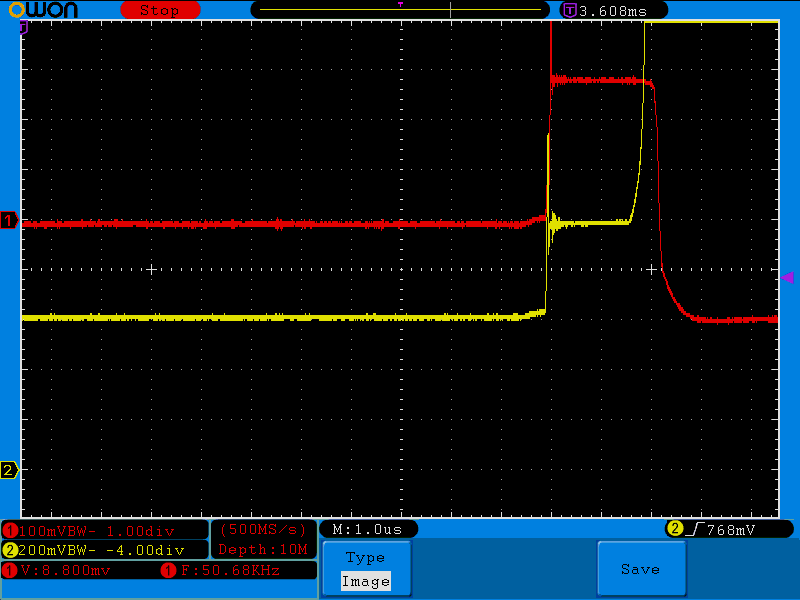800x600 pixels.
Task: Click the F:50.68KHz frequency readout
Action: pos(230,570)
